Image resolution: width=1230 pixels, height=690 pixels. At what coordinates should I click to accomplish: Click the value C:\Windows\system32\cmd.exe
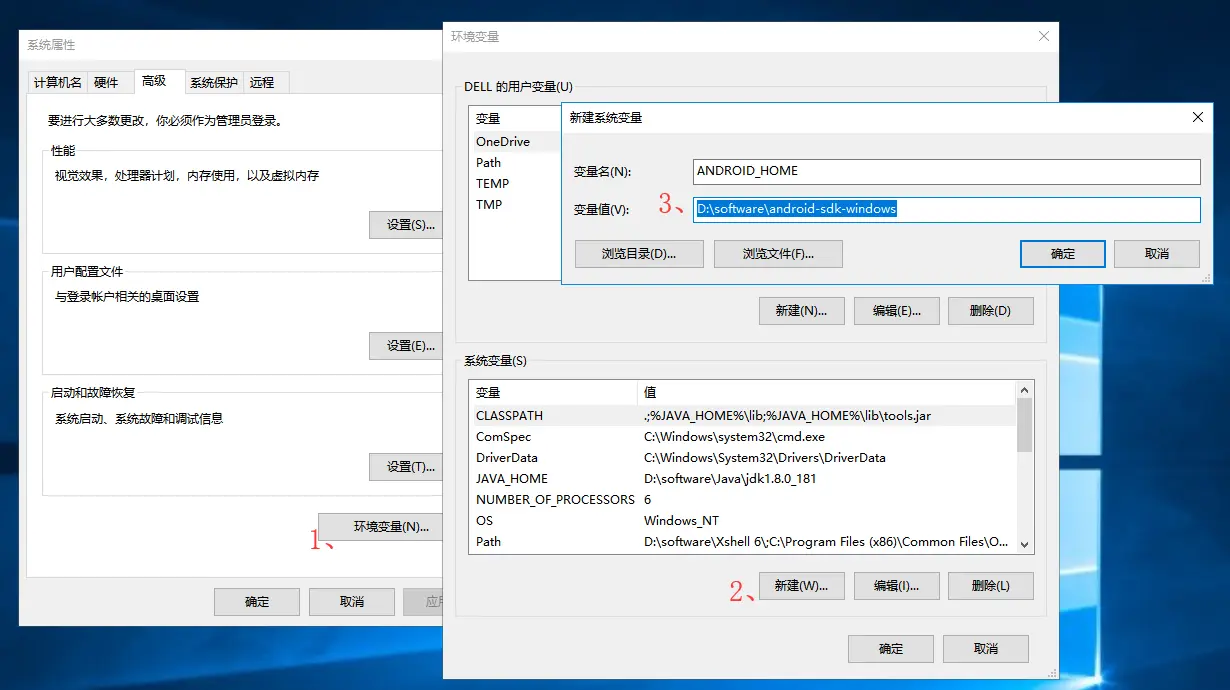click(x=734, y=437)
